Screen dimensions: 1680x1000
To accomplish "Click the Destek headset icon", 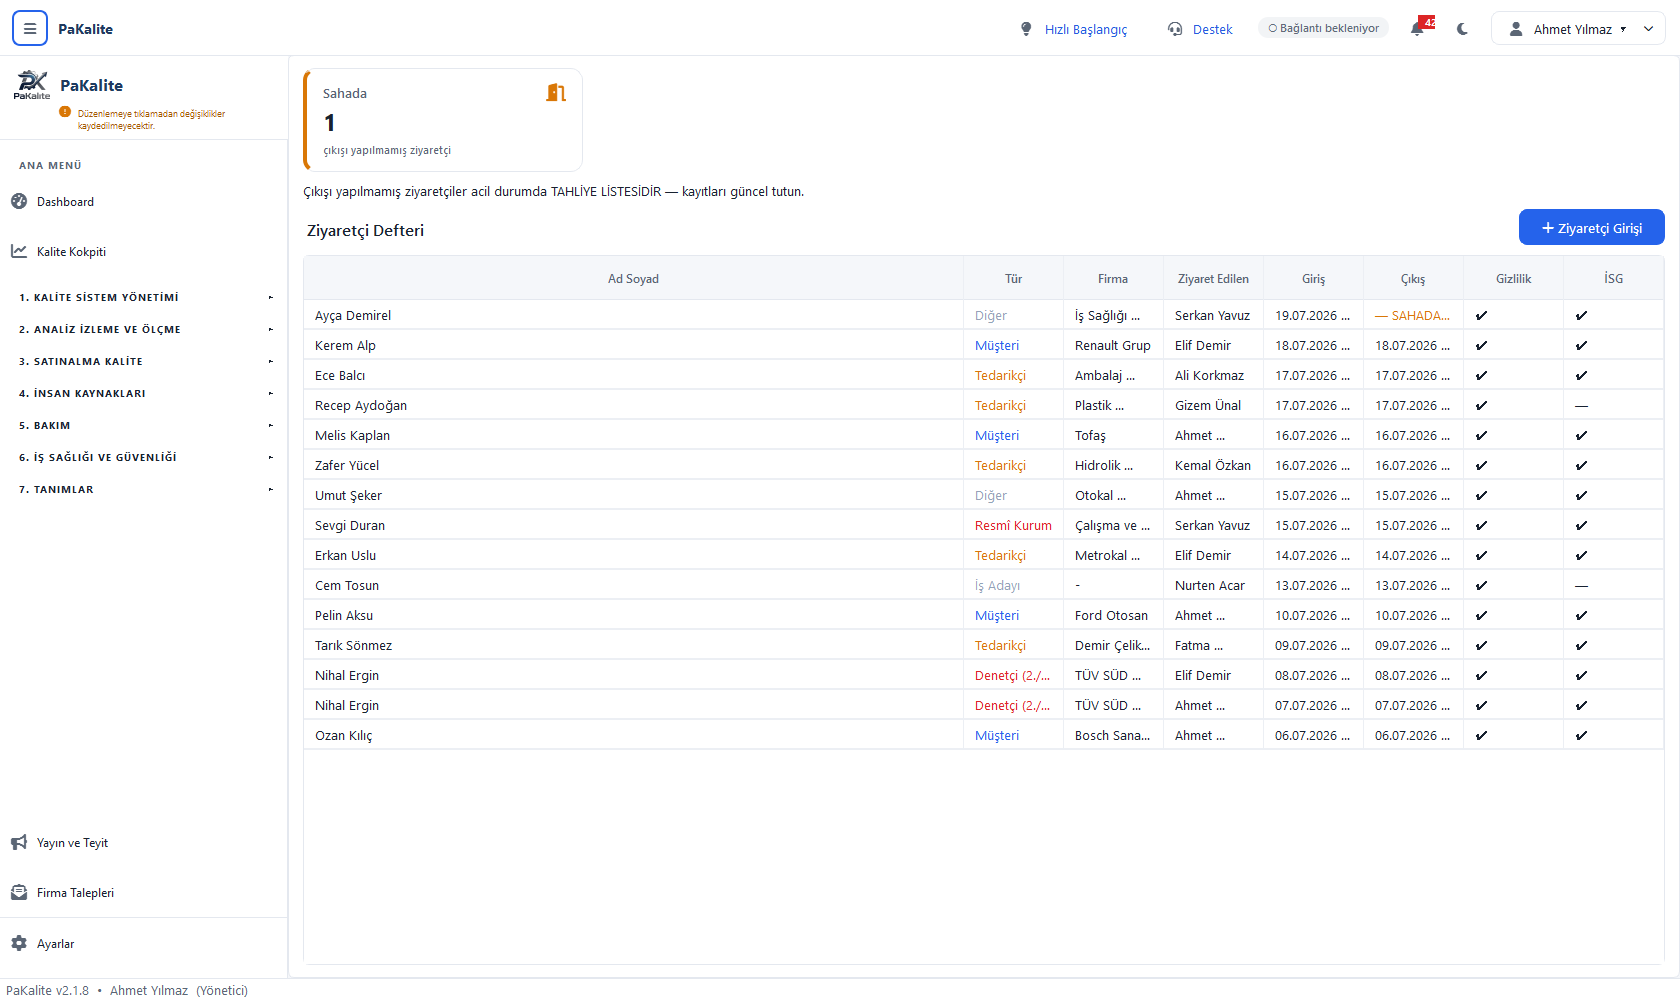I will [1175, 29].
